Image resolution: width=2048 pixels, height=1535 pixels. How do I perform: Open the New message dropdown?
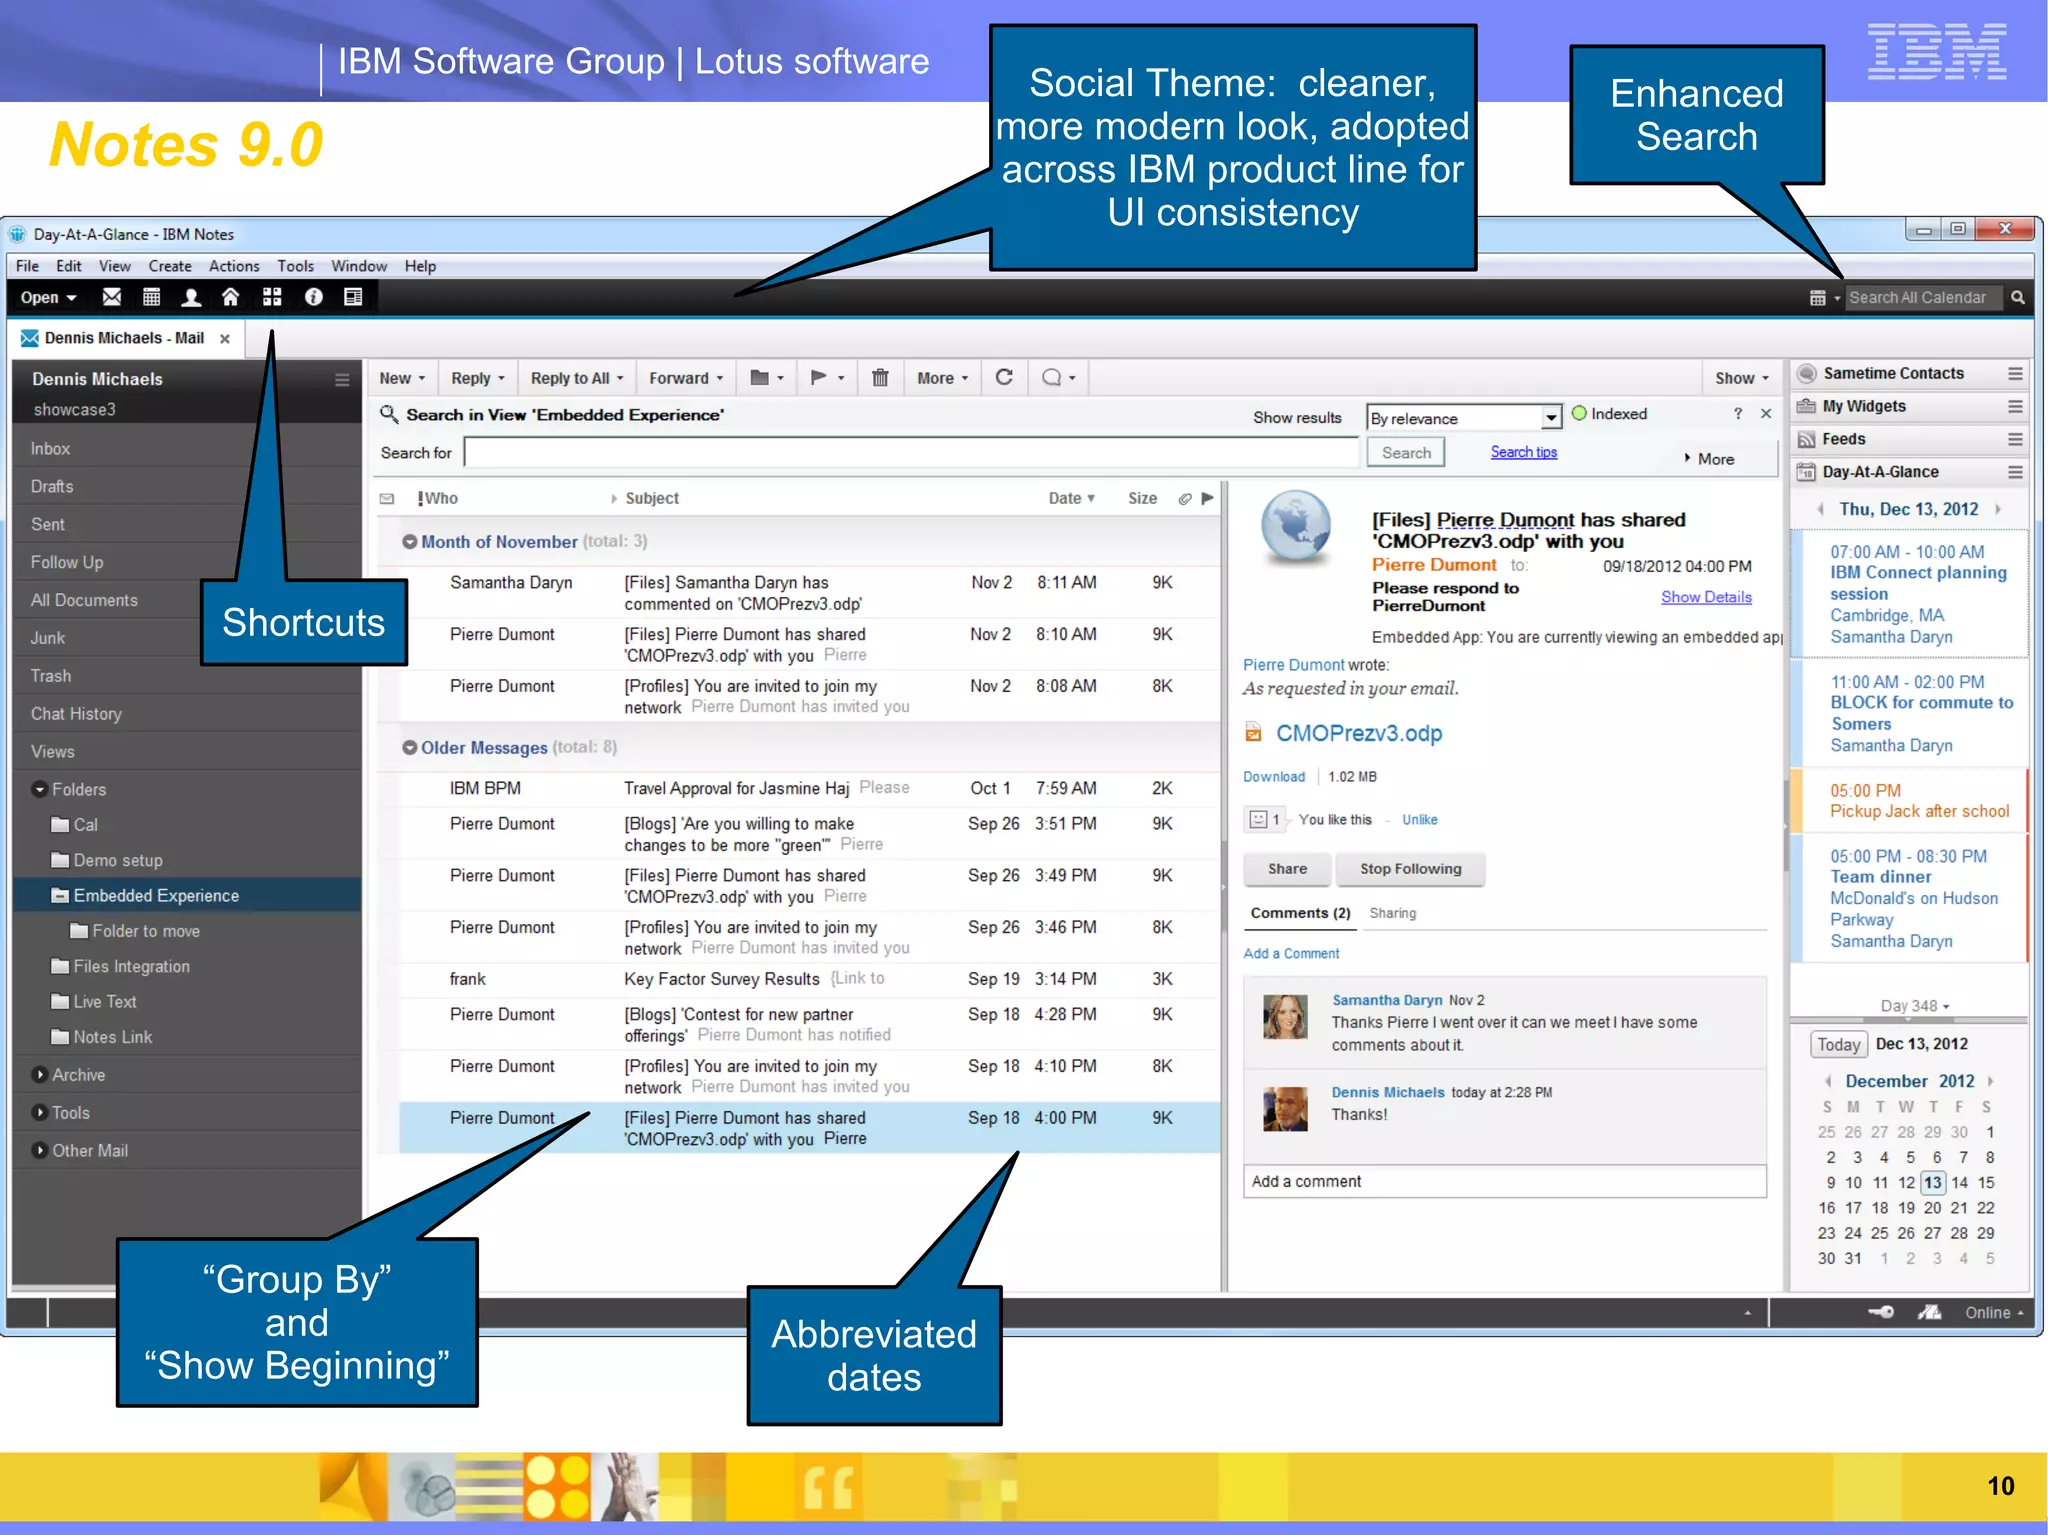tap(402, 378)
